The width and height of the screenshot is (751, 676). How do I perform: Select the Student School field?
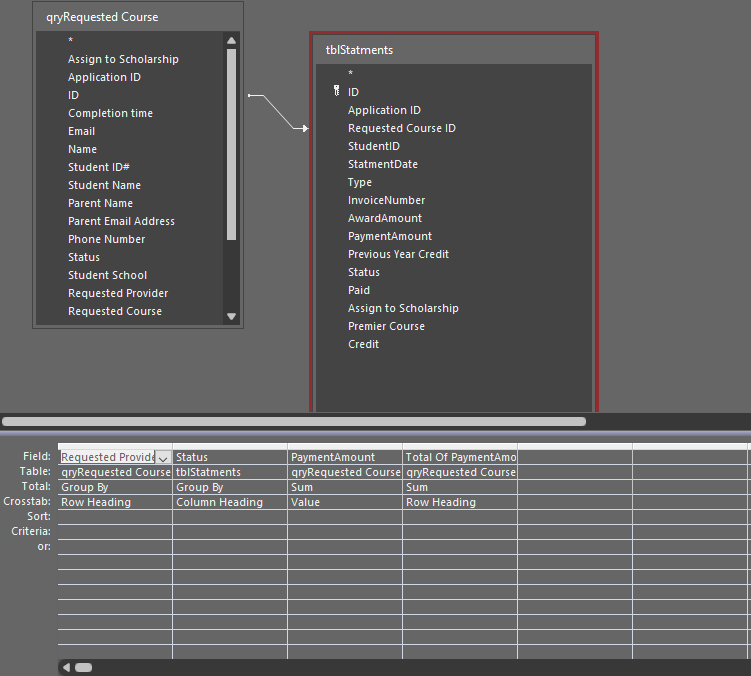[x=107, y=275]
